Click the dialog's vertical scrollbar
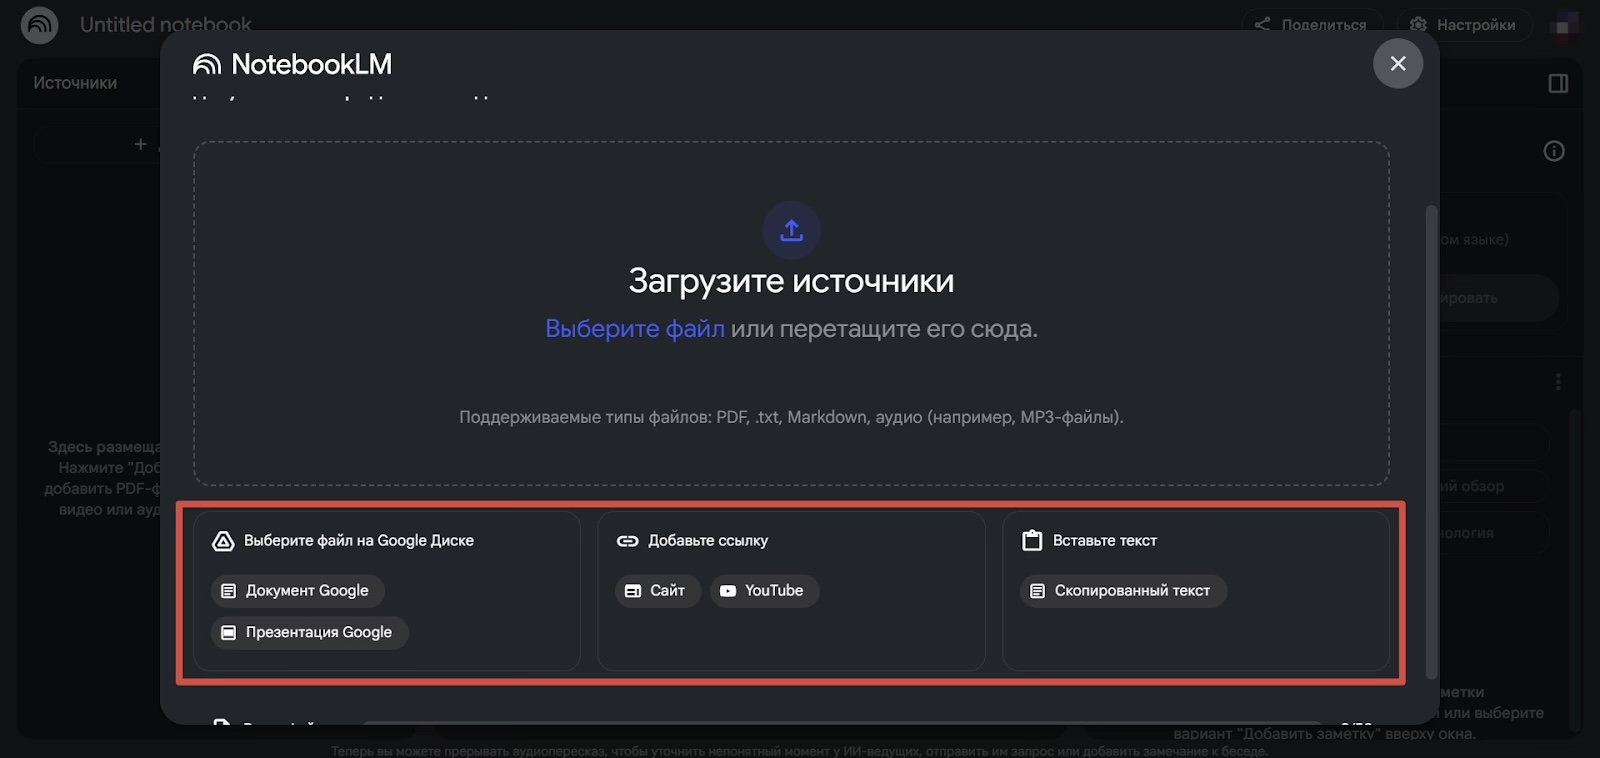The image size is (1600, 758). point(1431,442)
